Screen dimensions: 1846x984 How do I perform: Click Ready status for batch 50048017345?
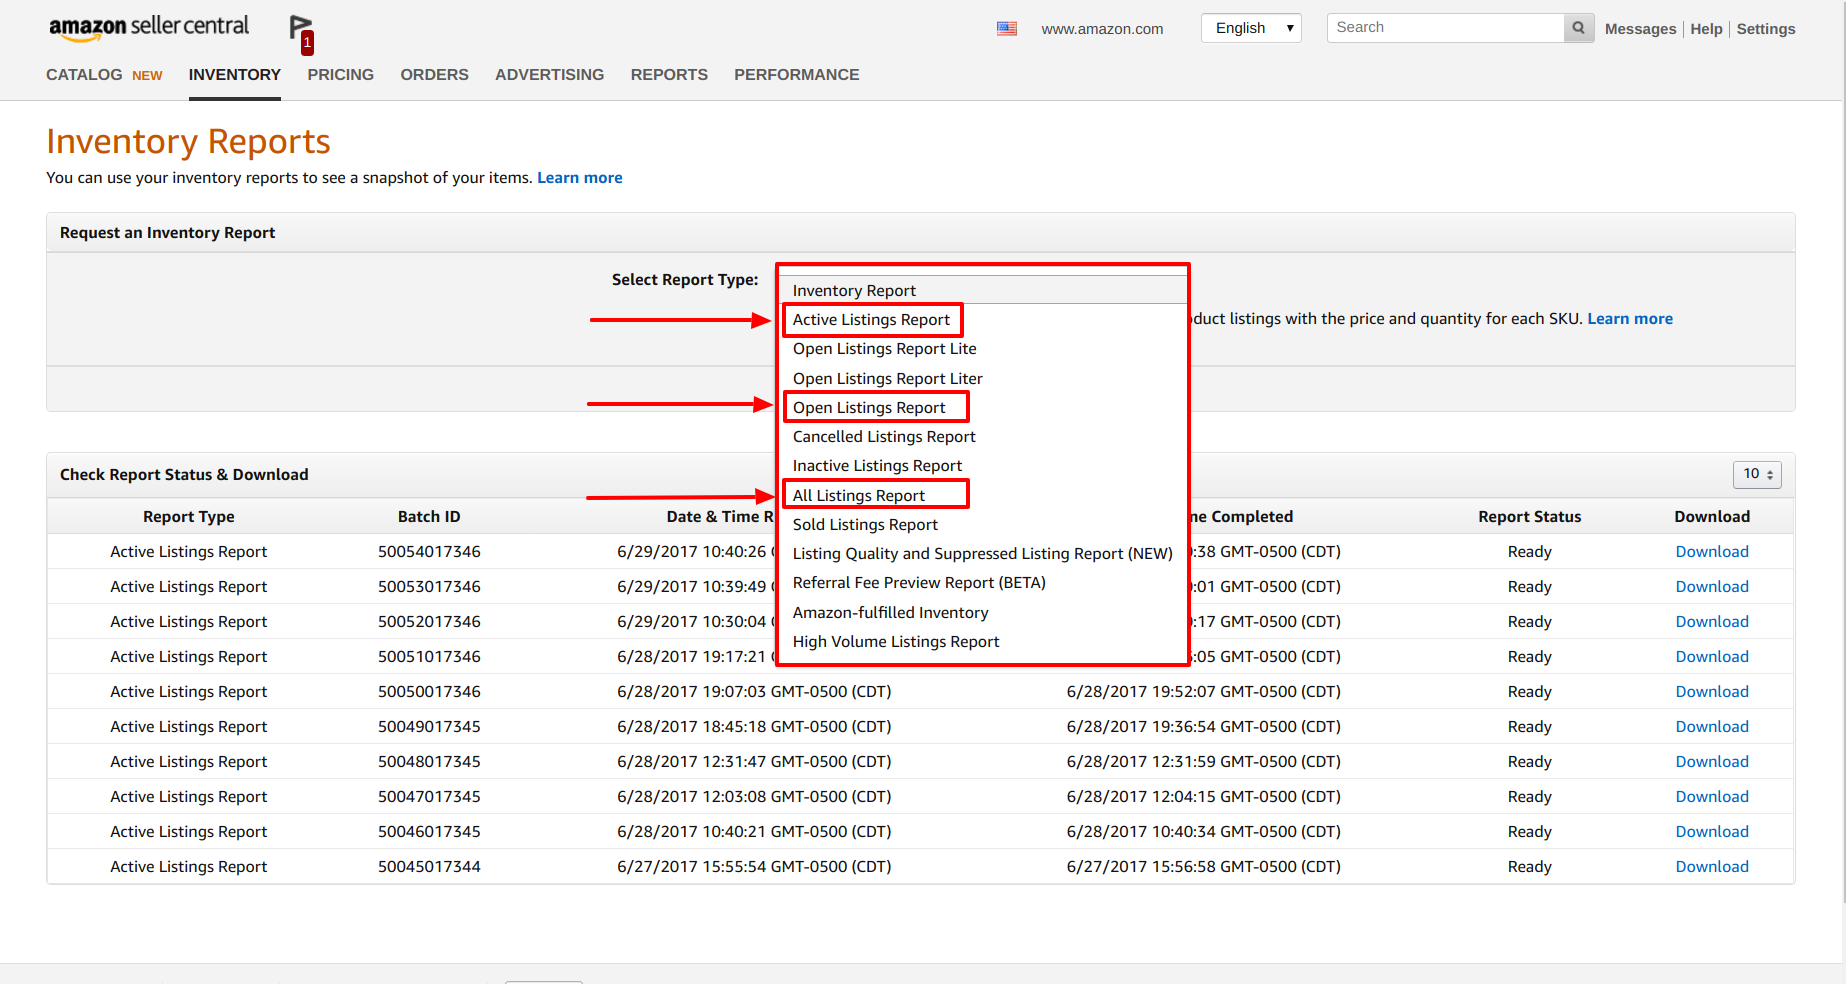click(x=1530, y=762)
